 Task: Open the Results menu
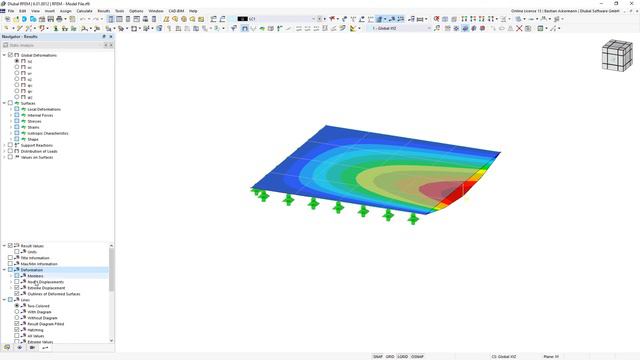(x=104, y=11)
